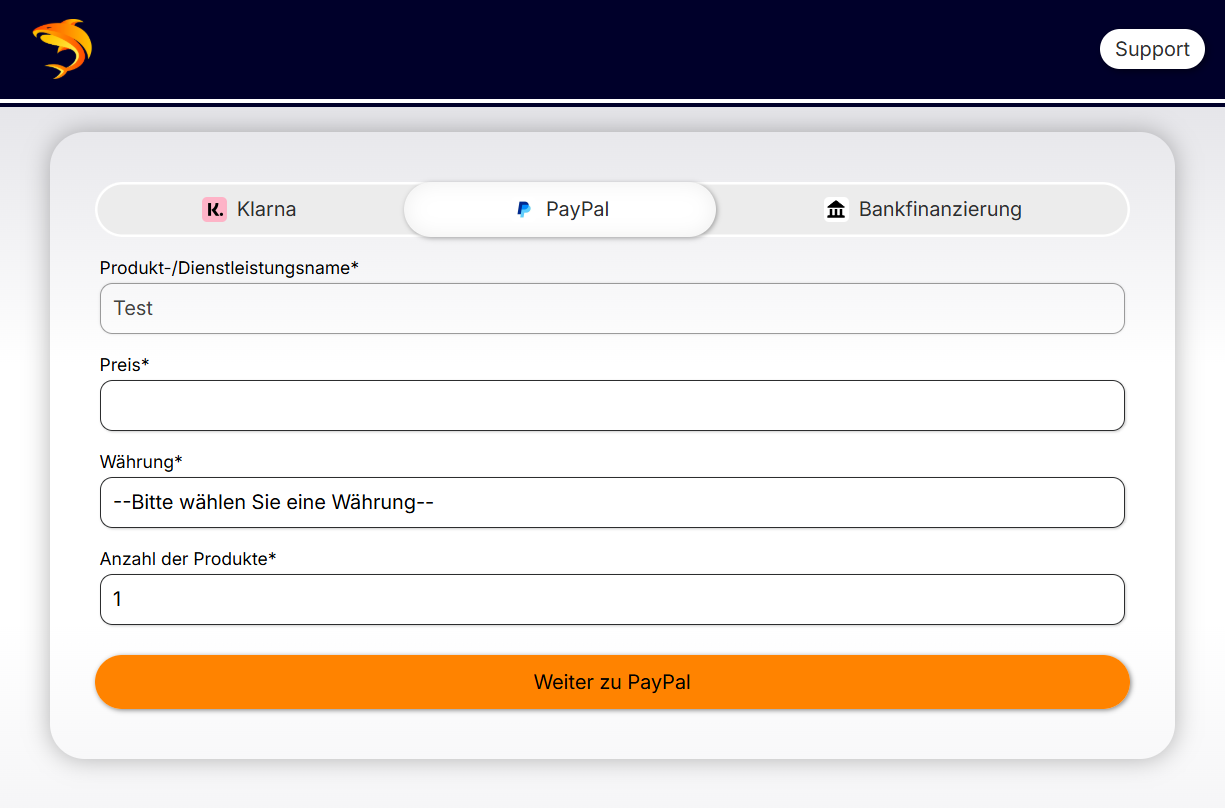
Task: Switch to the Klarna payment tab
Action: pos(250,209)
